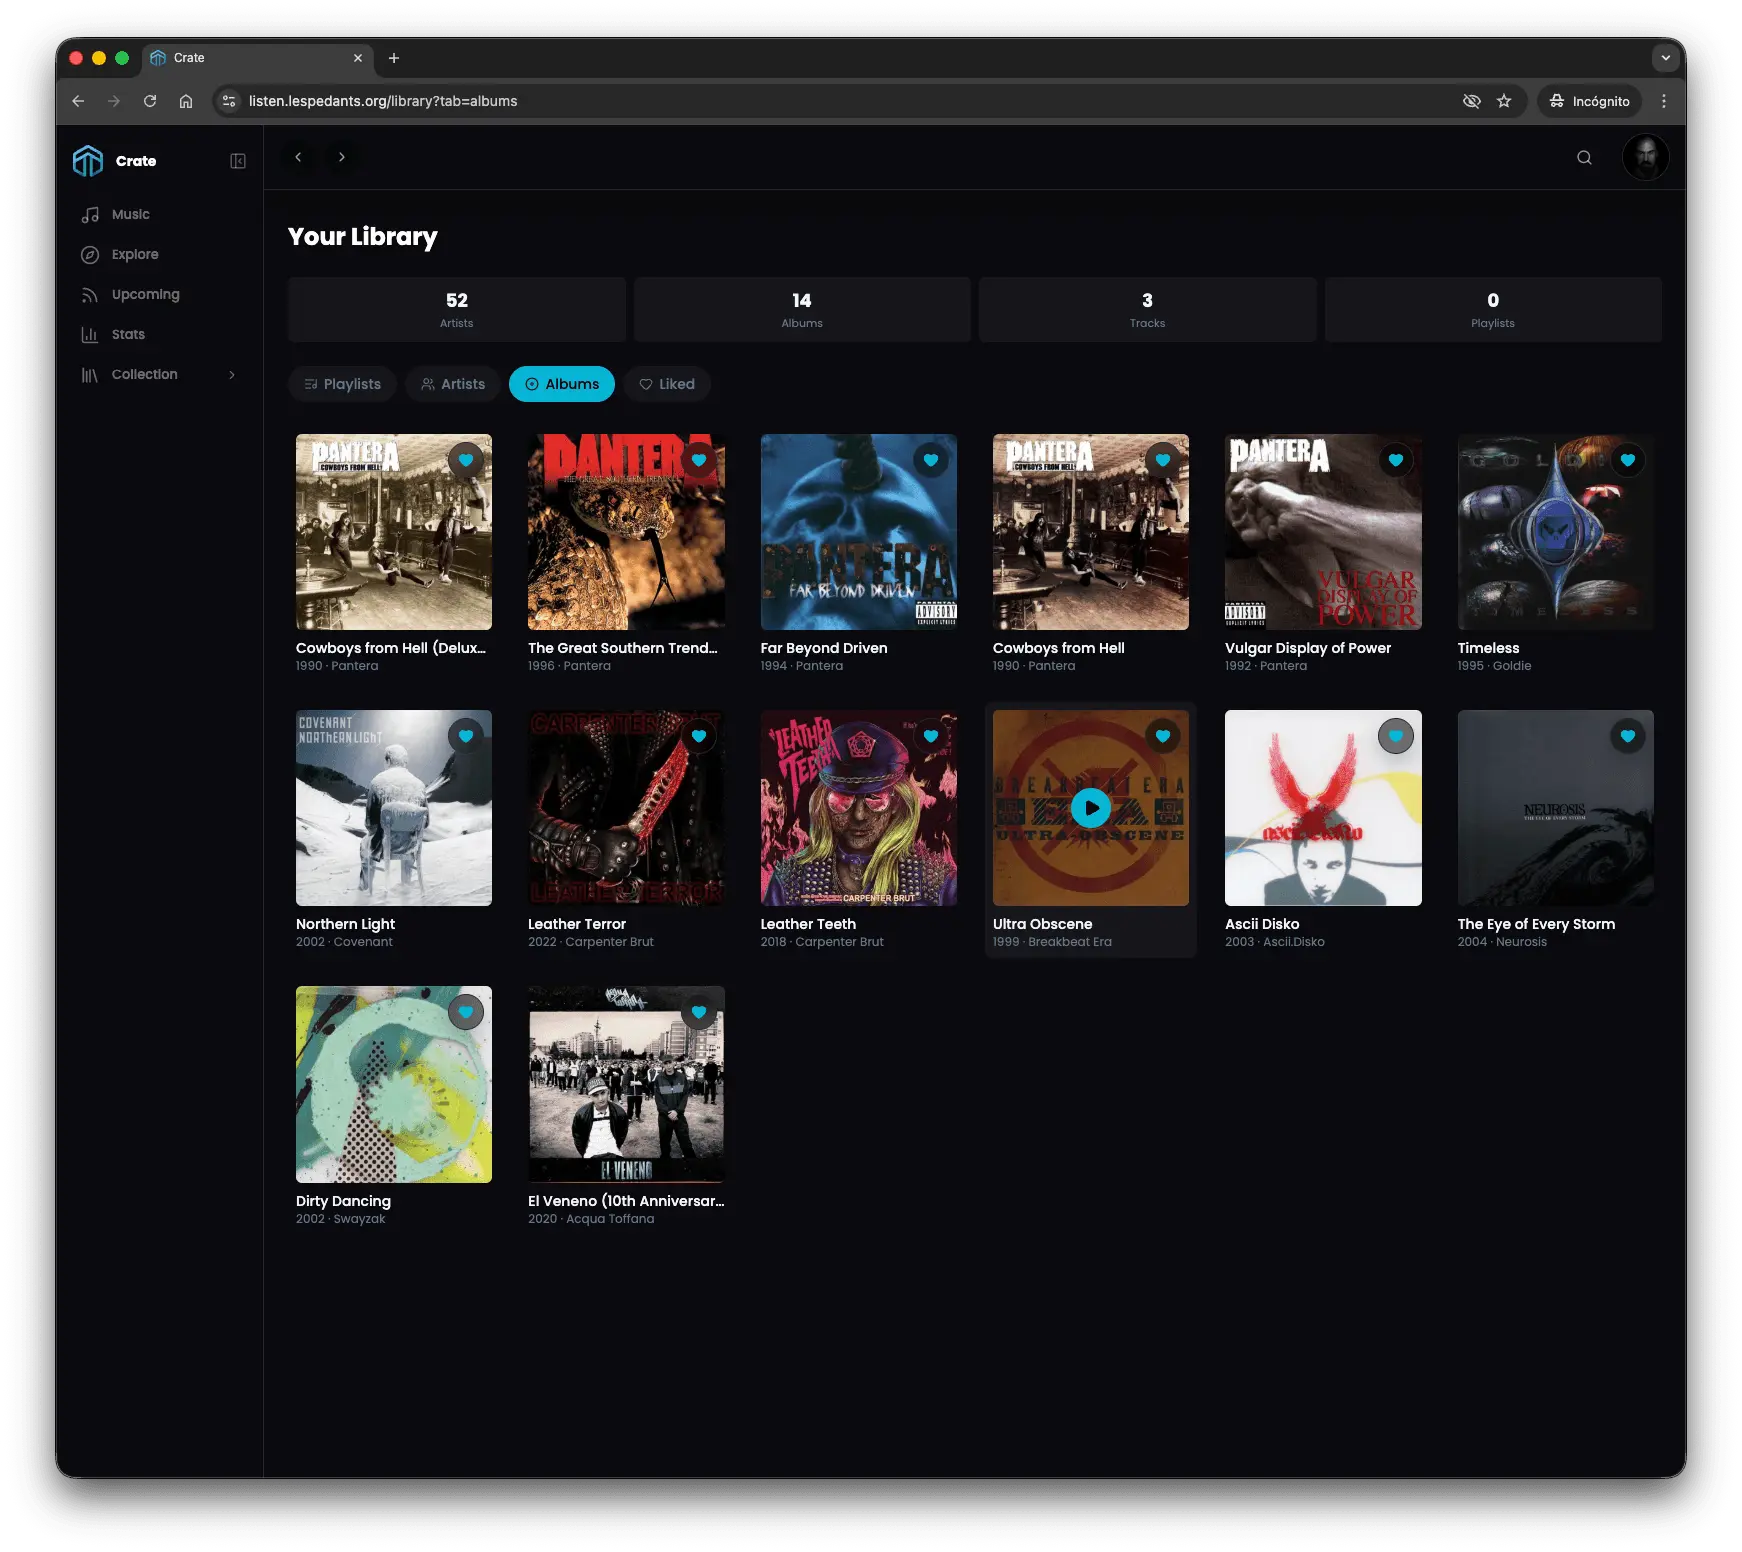
Task: Collapse the sidebar panel icon
Action: (238, 161)
